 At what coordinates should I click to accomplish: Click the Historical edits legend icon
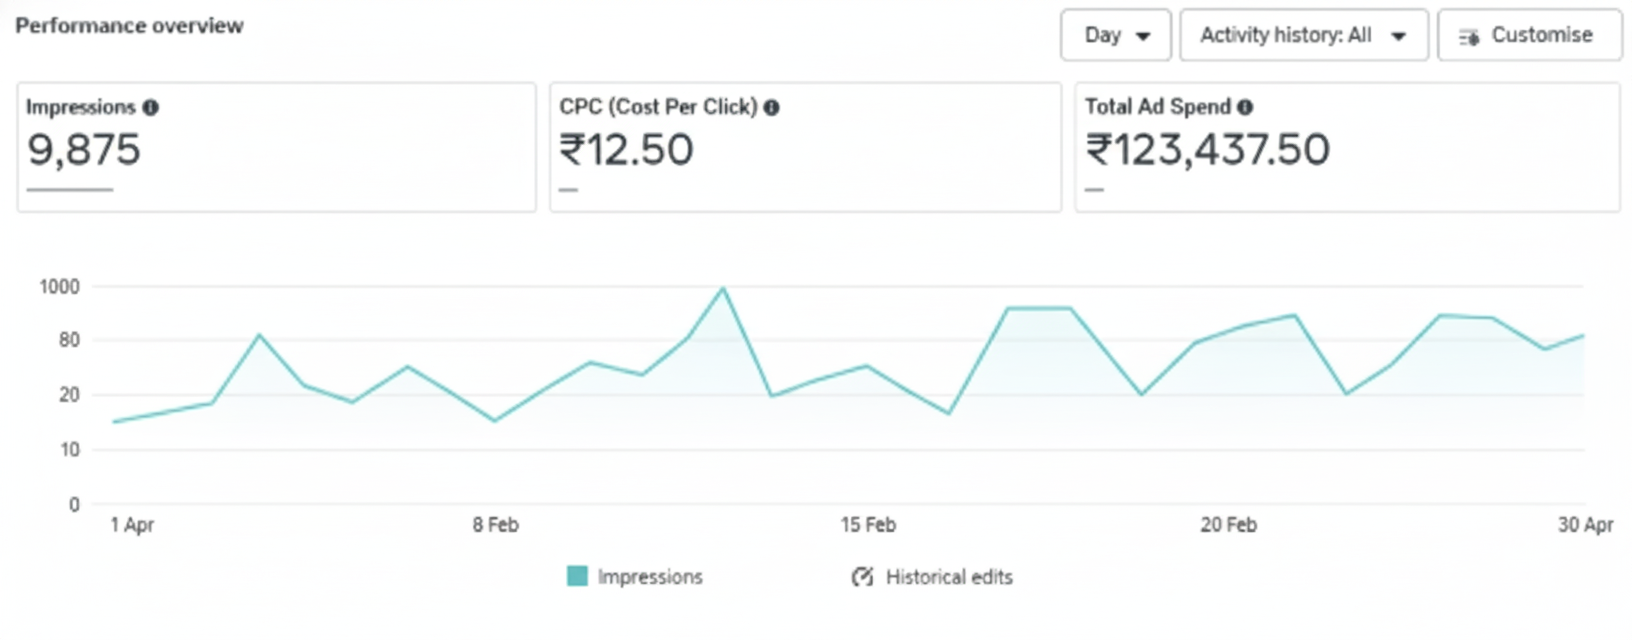click(x=861, y=577)
